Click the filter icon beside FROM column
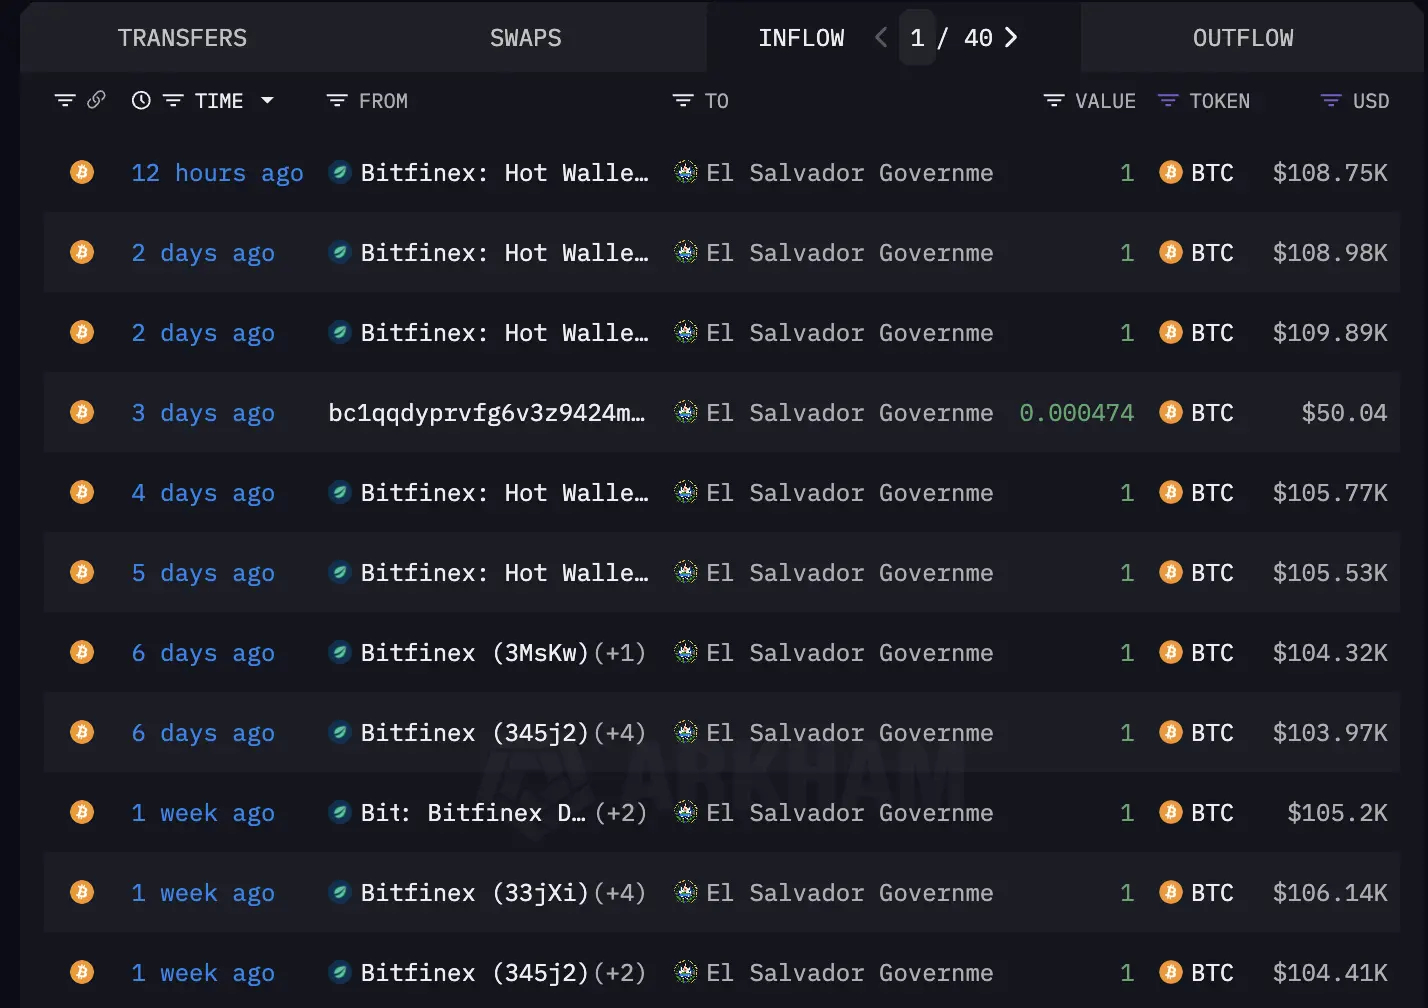Image resolution: width=1428 pixels, height=1008 pixels. click(334, 100)
